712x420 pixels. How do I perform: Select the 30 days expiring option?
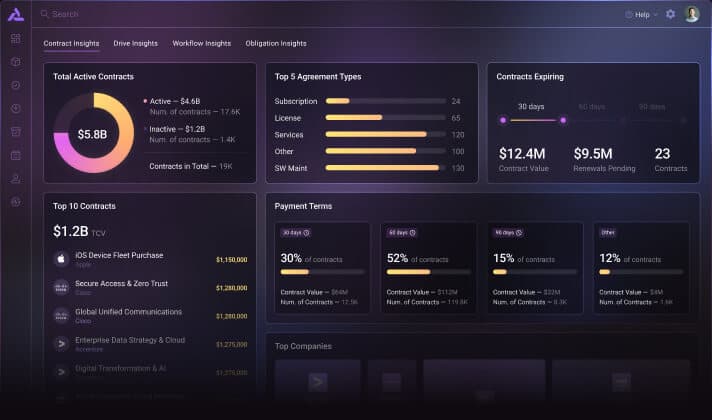[531, 106]
